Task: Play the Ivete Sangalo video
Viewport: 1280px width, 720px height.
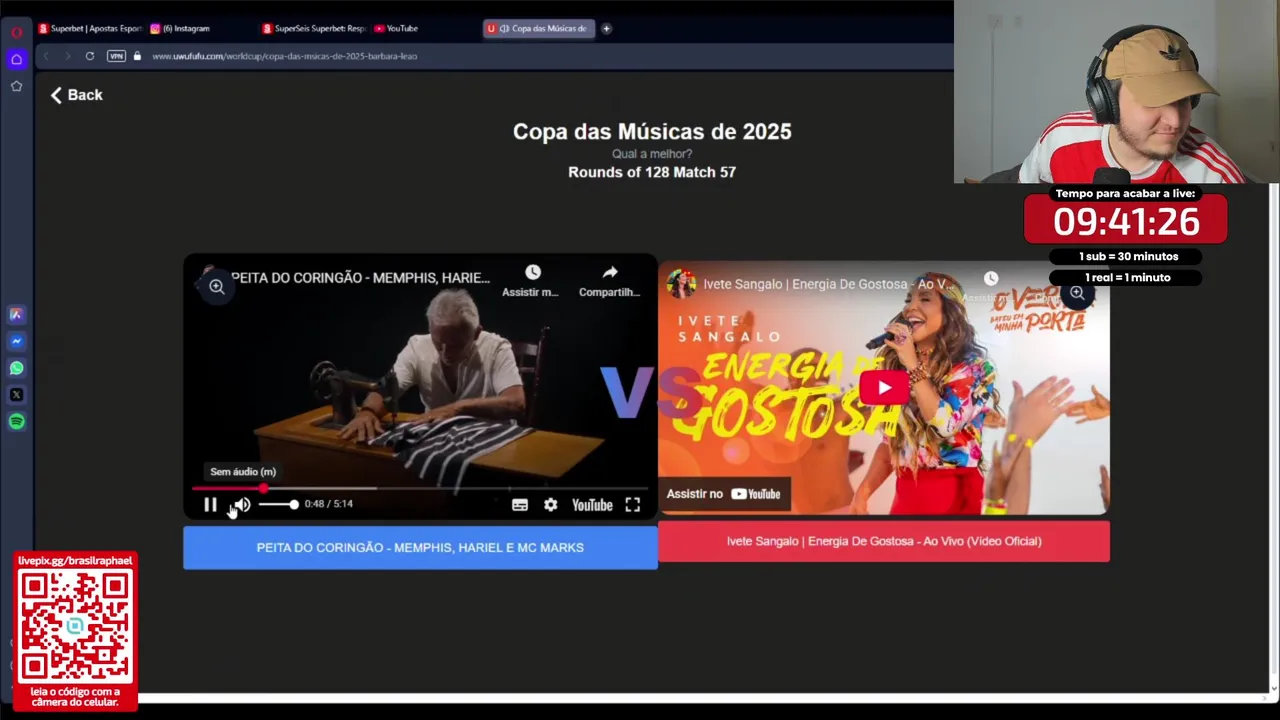Action: click(x=884, y=388)
